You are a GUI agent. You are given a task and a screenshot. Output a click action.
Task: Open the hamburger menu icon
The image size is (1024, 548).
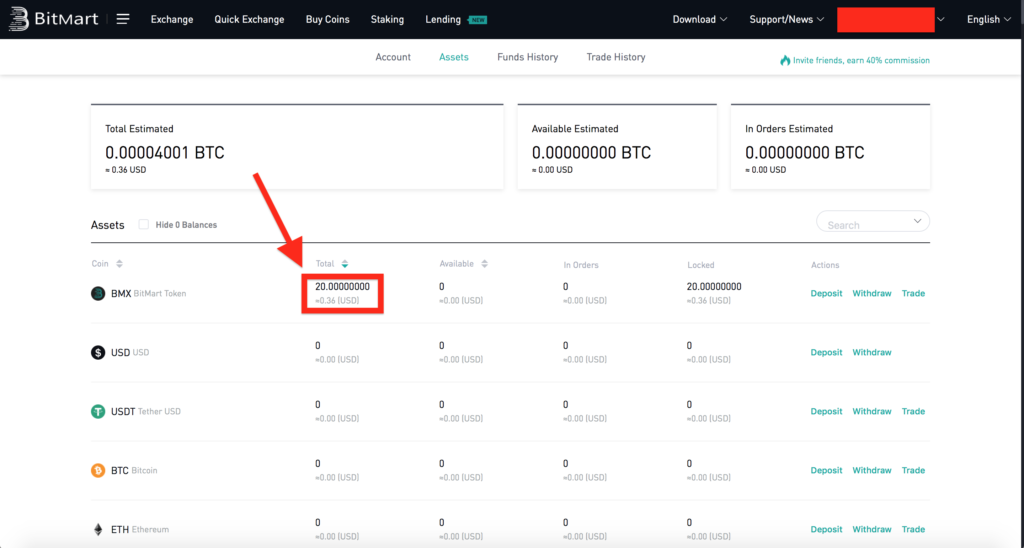coord(123,19)
